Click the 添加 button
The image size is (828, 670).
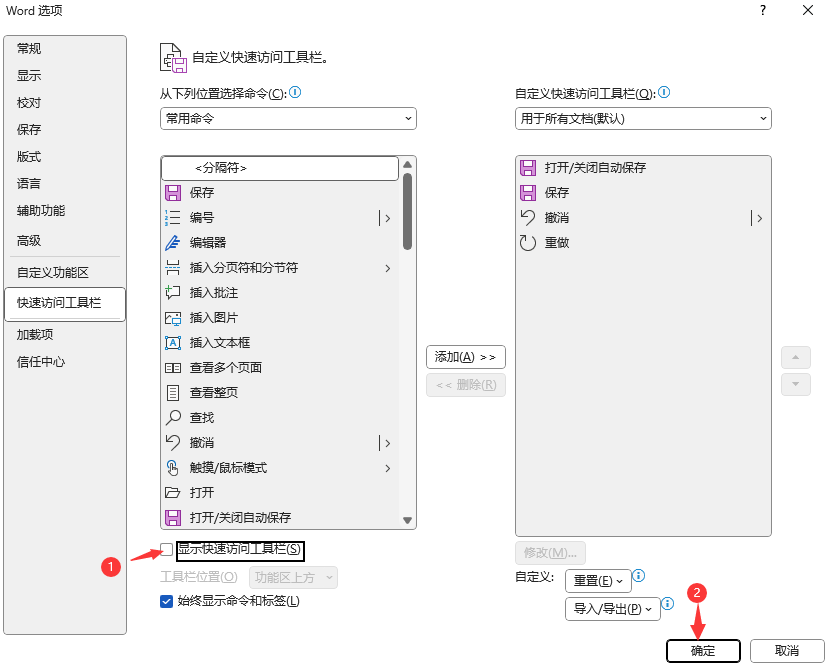[465, 357]
